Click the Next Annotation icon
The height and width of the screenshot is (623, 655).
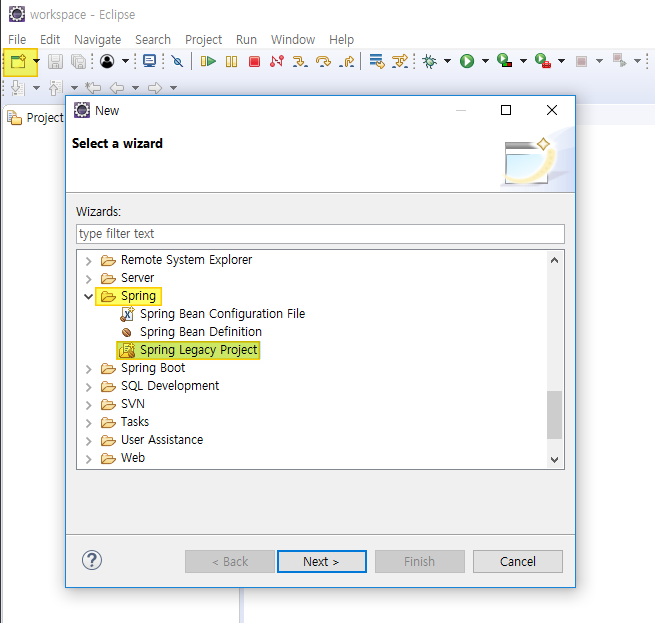tap(18, 88)
